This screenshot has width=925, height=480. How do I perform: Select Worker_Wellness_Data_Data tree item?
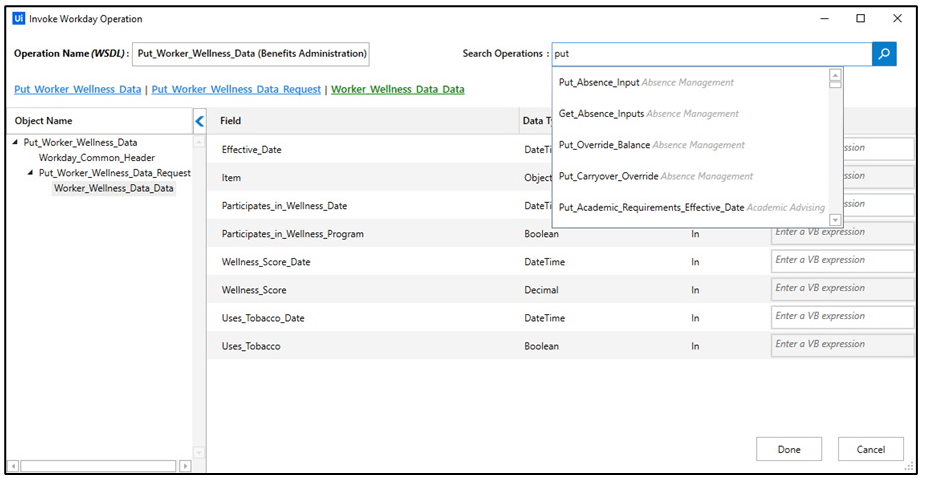[114, 188]
